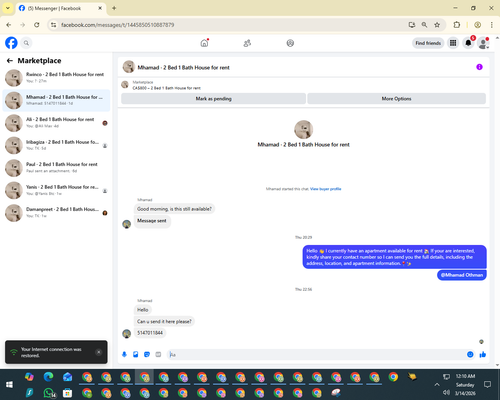
Task: Bookmark this page with star icon
Action: click(x=437, y=25)
